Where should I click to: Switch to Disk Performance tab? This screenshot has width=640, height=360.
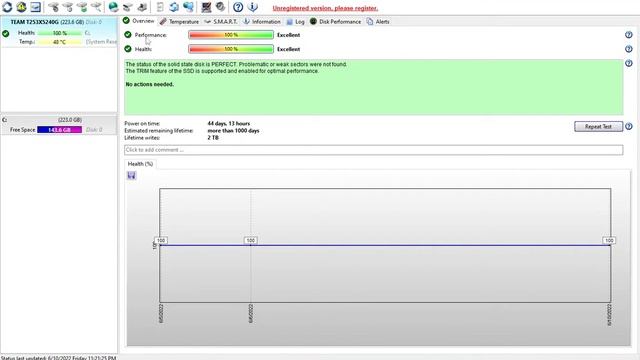336,22
